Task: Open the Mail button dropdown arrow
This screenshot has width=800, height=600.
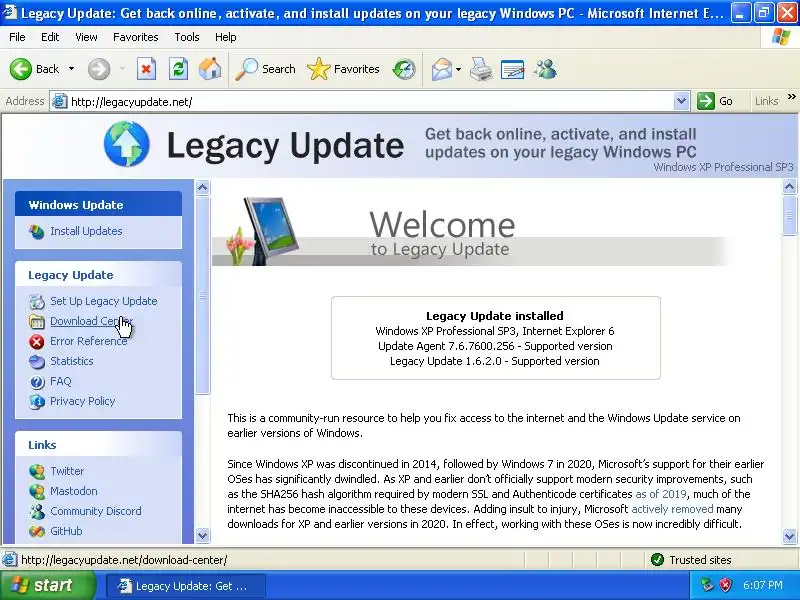Action: click(x=458, y=69)
